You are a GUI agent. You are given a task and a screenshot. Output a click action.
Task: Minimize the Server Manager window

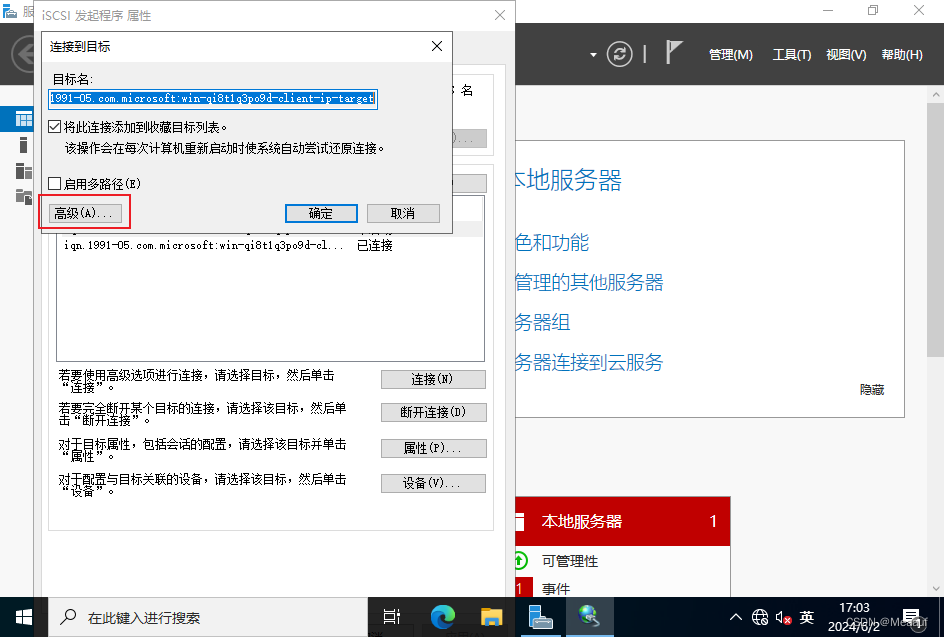tap(828, 10)
